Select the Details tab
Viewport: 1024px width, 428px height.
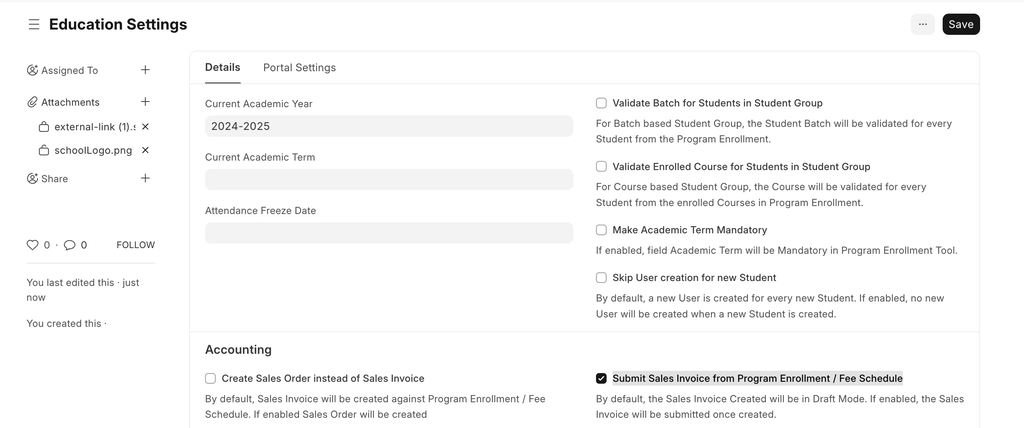click(x=222, y=68)
